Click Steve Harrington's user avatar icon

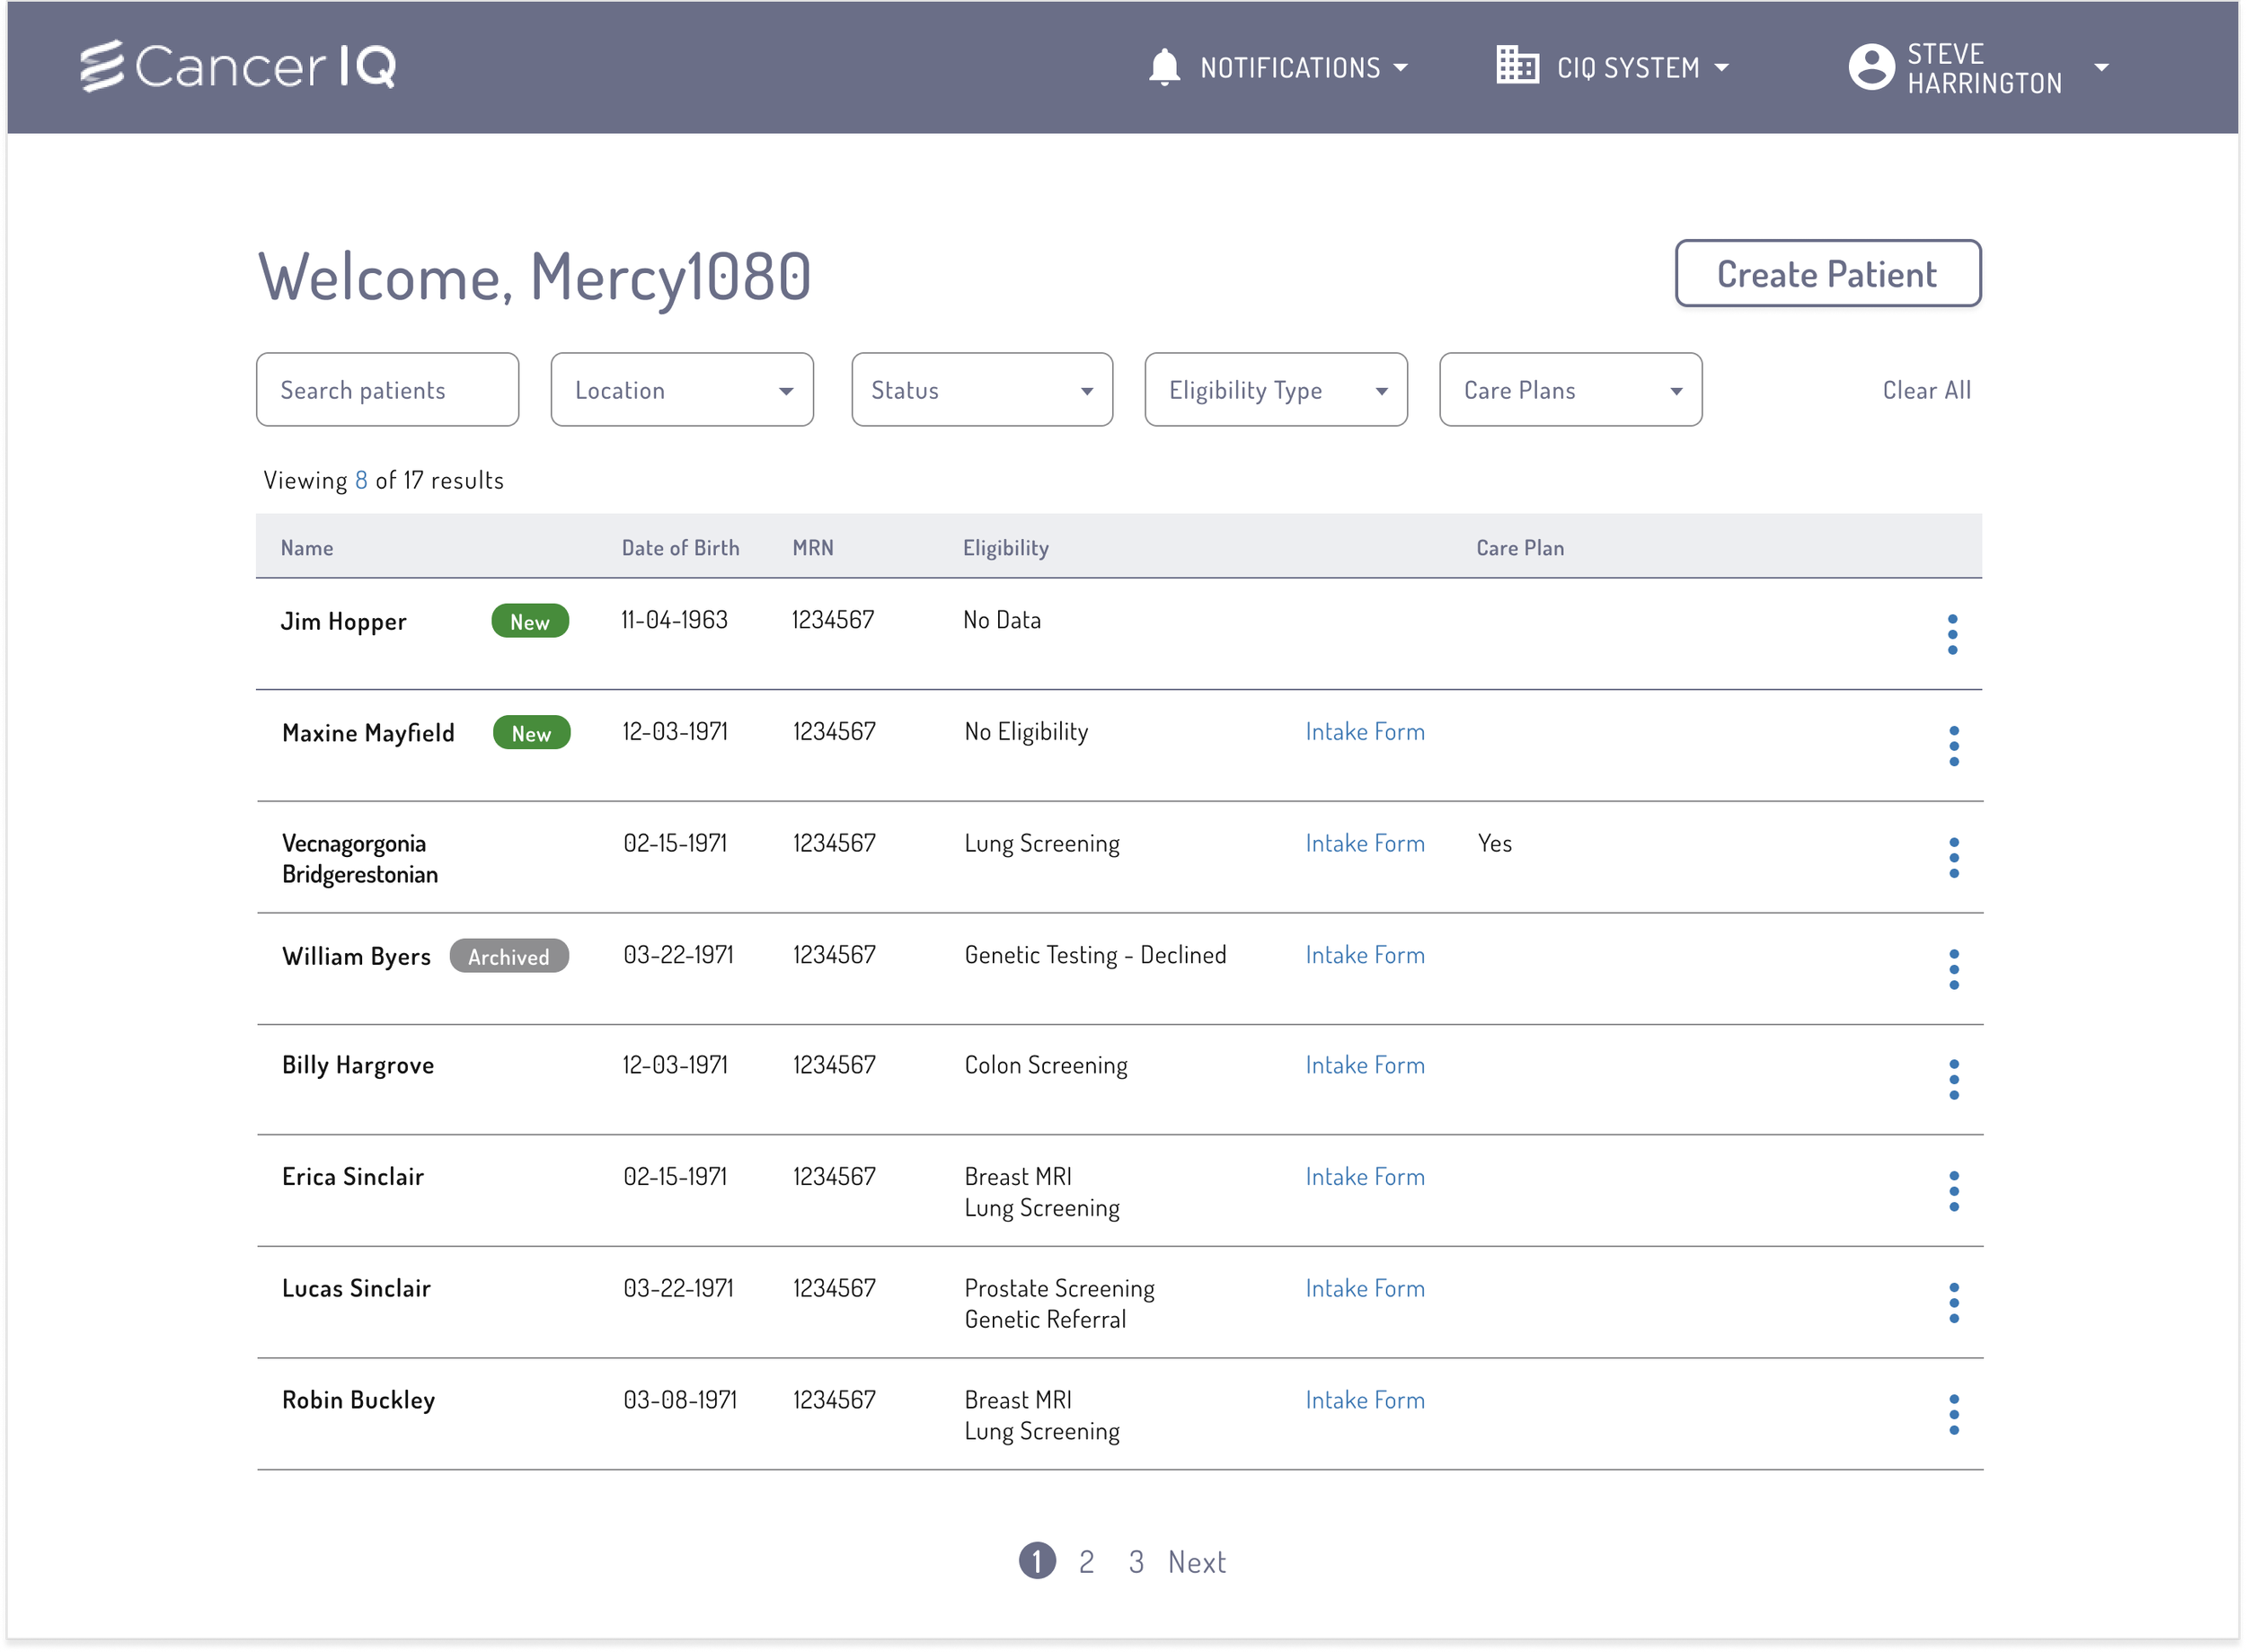coord(1870,67)
